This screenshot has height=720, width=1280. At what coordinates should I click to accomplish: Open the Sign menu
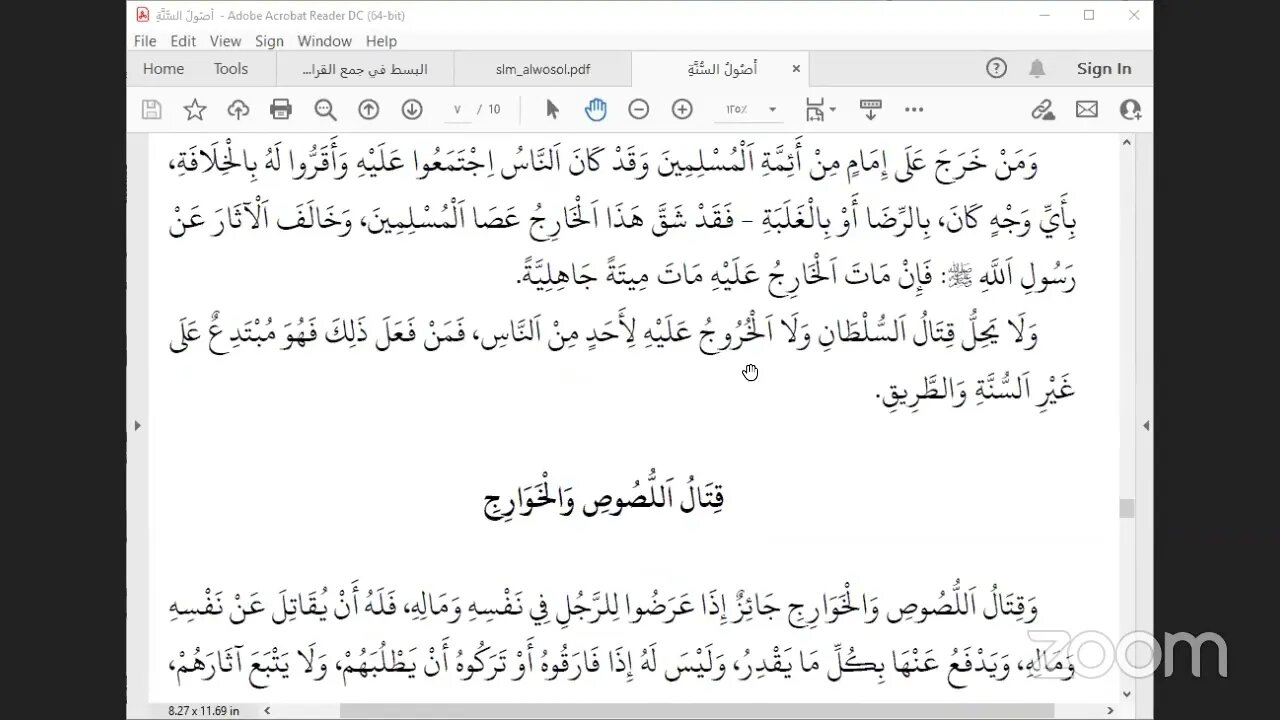point(269,41)
